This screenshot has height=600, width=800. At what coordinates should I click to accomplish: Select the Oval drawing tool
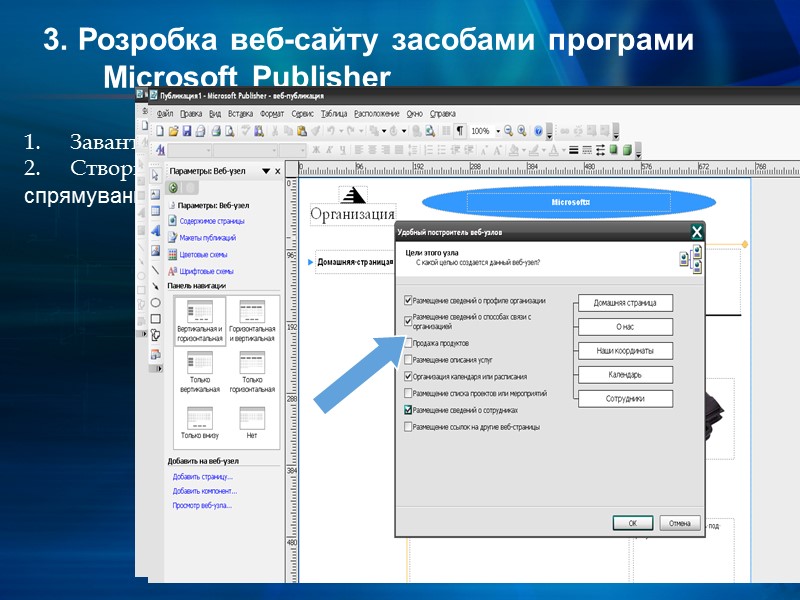click(x=155, y=303)
